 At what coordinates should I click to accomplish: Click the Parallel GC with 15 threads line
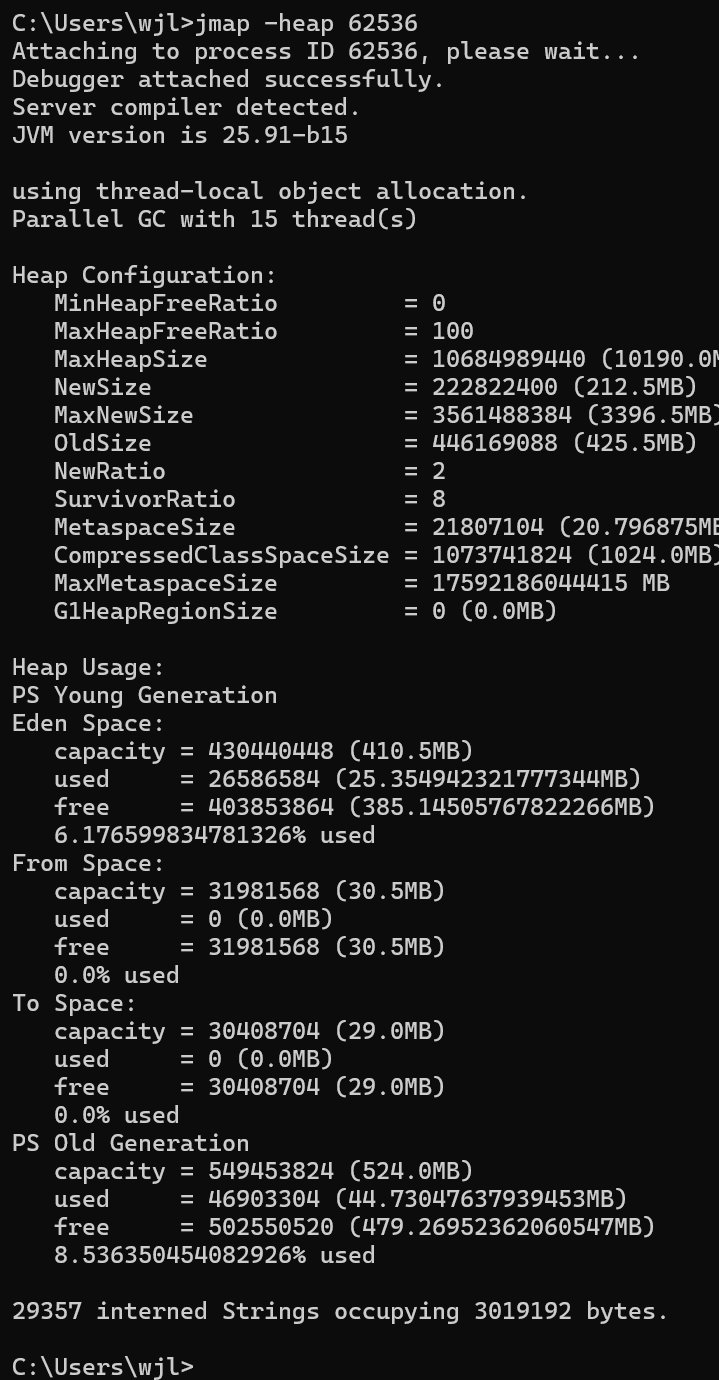(214, 219)
